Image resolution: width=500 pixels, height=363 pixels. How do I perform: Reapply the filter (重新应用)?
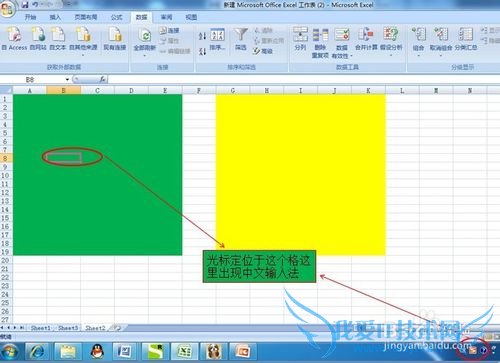point(269,41)
